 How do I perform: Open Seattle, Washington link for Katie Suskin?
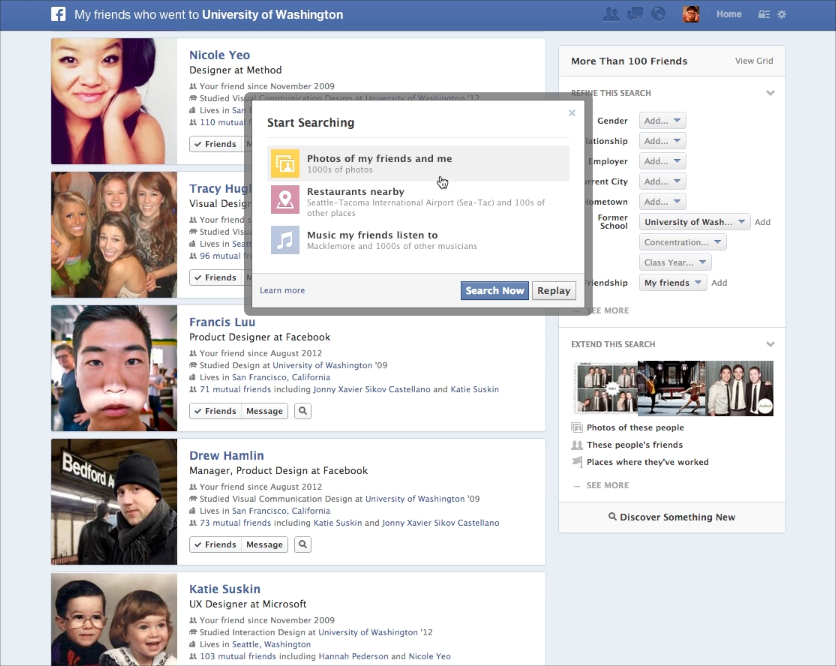(x=271, y=644)
